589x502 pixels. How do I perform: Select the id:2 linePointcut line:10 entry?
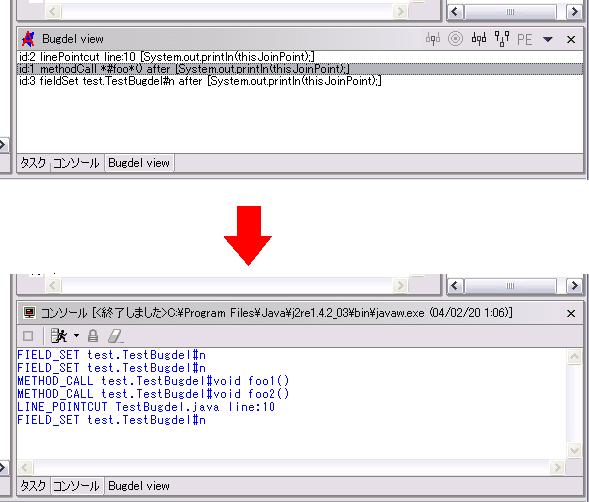click(167, 57)
